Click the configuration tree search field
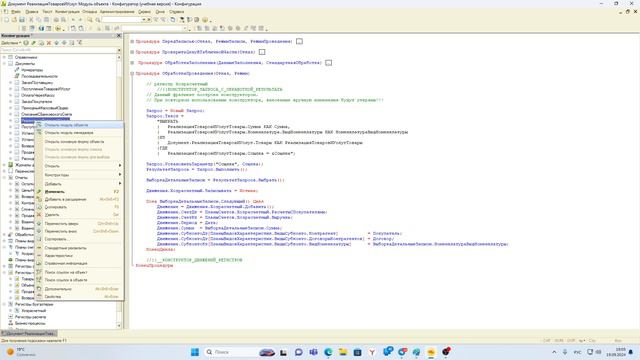The width and height of the screenshot is (640, 360). (x=58, y=50)
